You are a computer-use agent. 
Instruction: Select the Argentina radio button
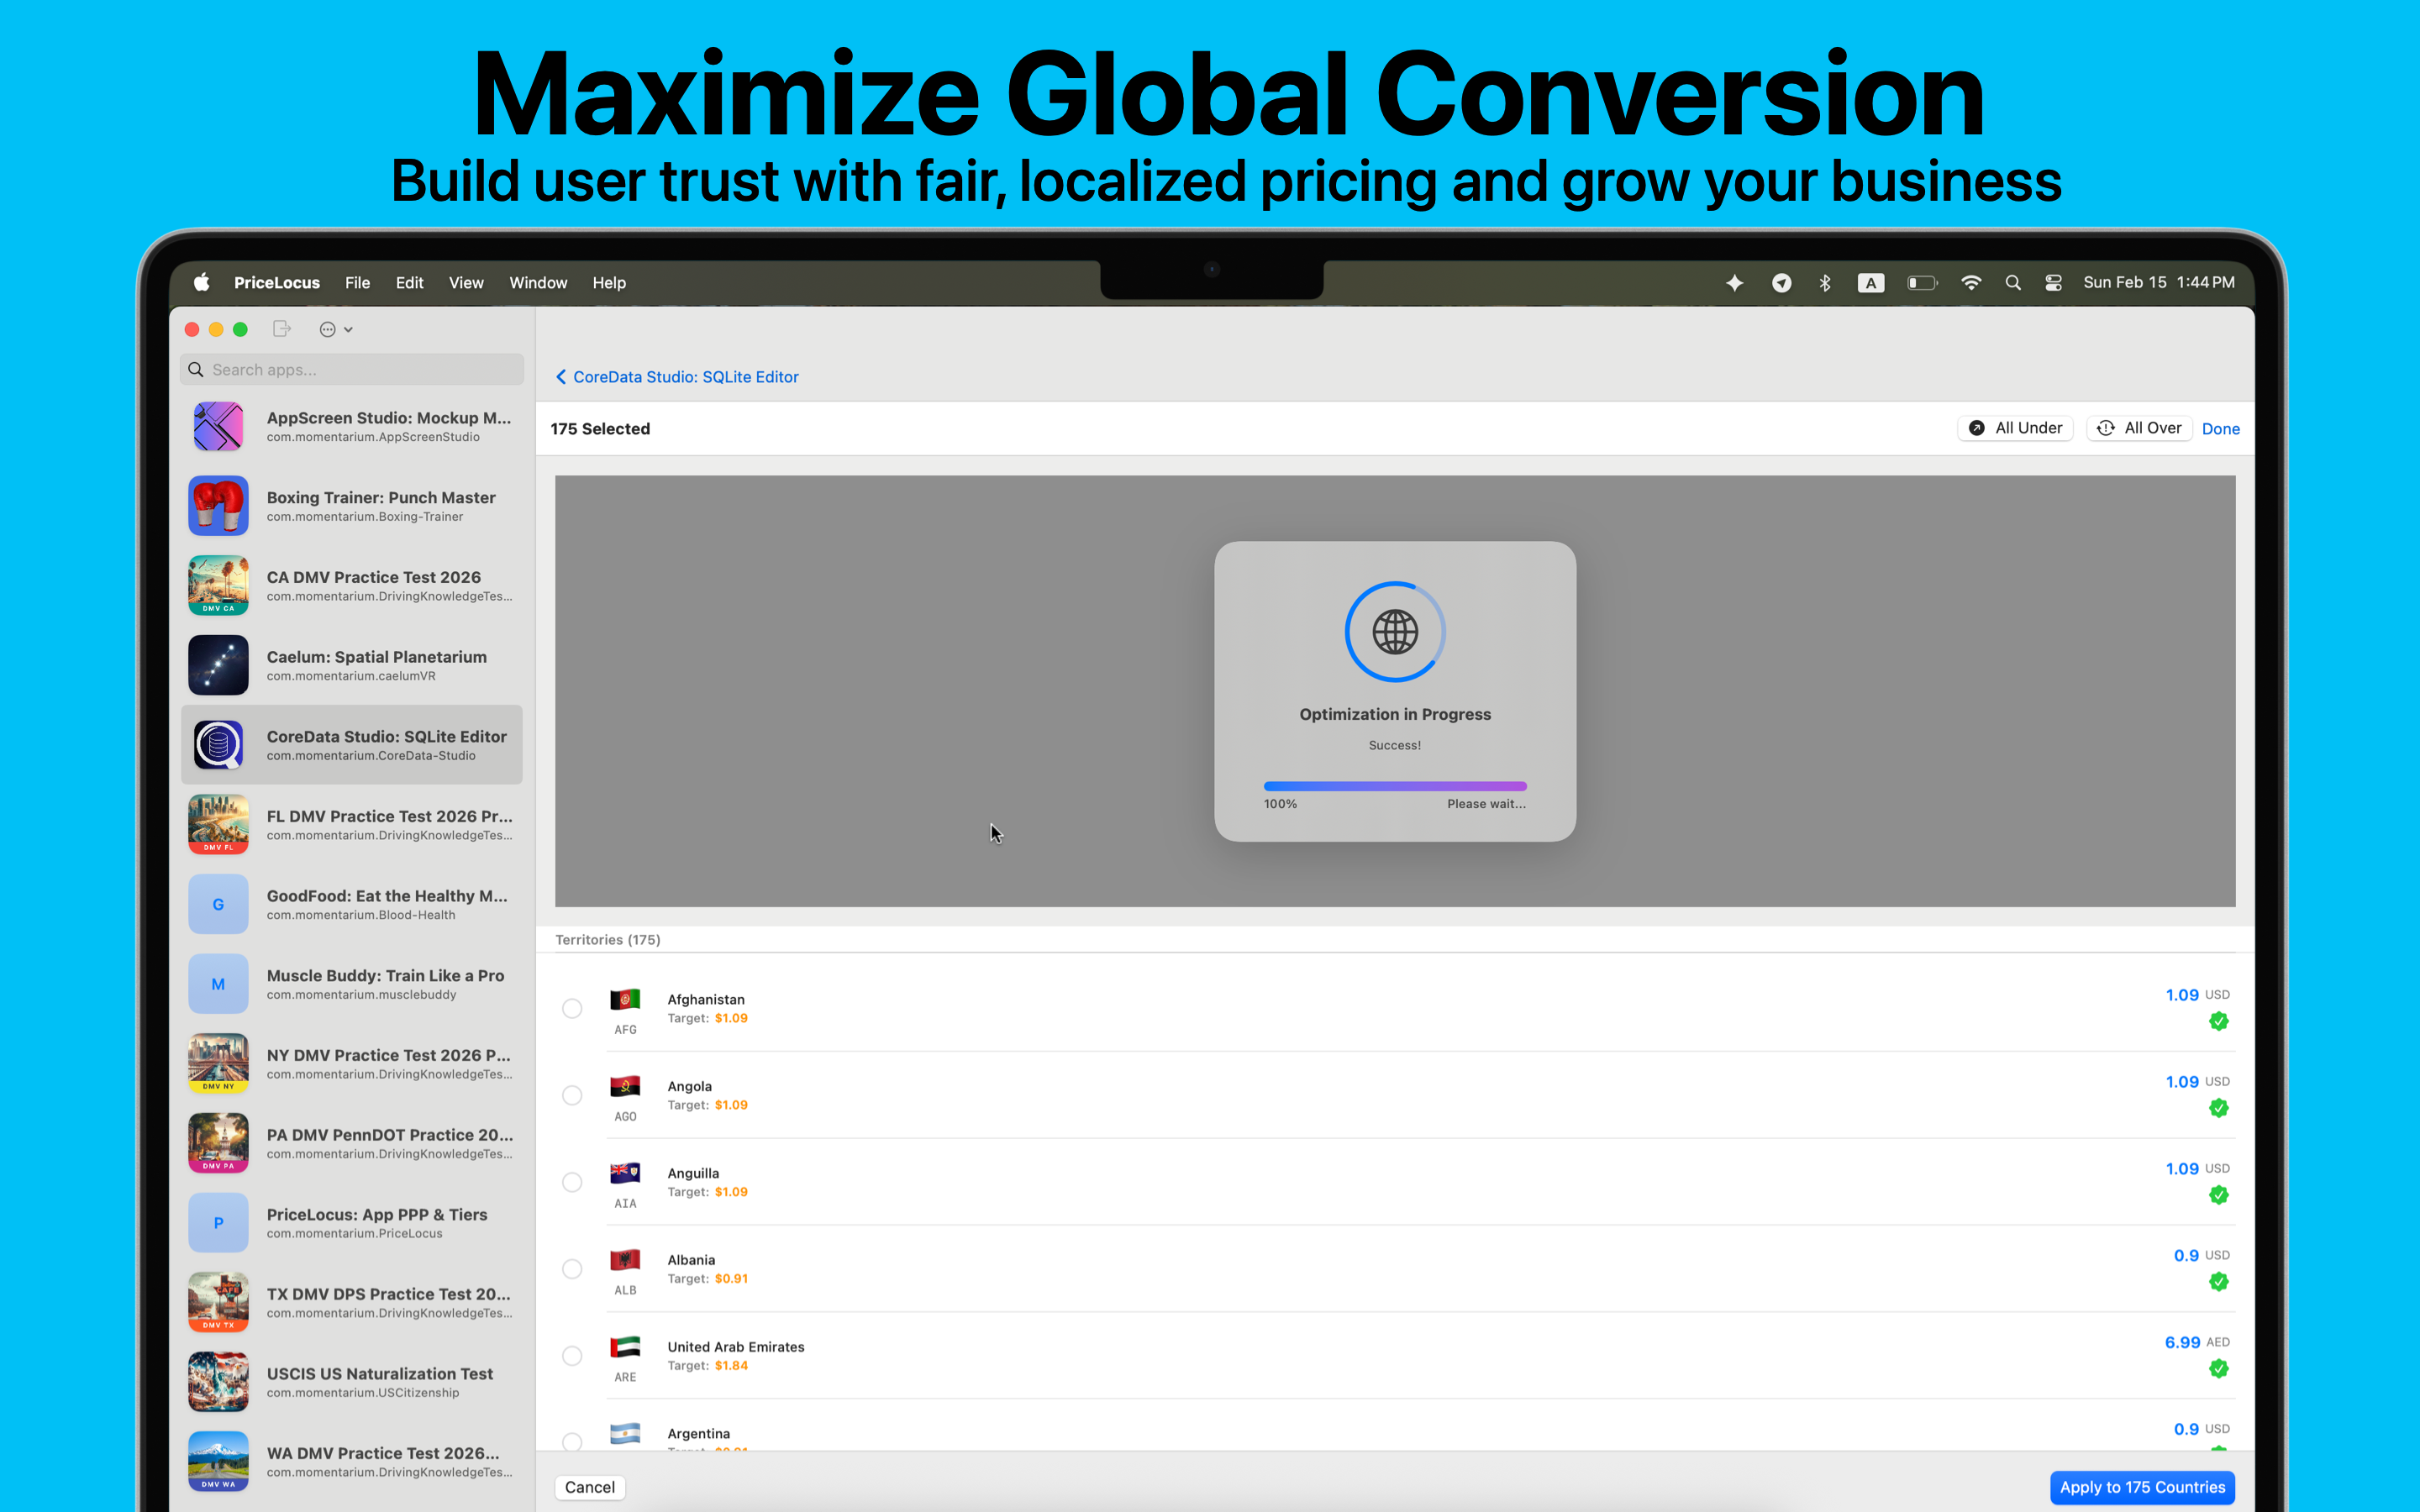pos(572,1442)
